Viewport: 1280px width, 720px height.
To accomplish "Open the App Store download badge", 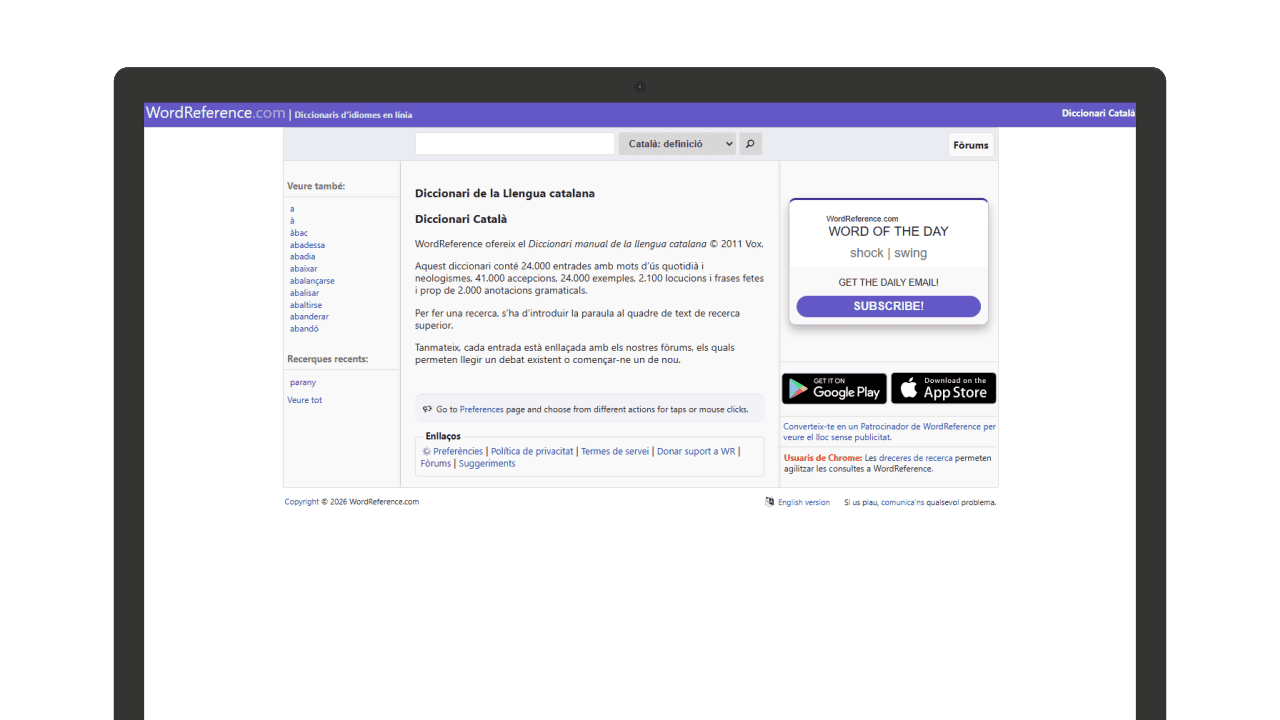I will 943,388.
